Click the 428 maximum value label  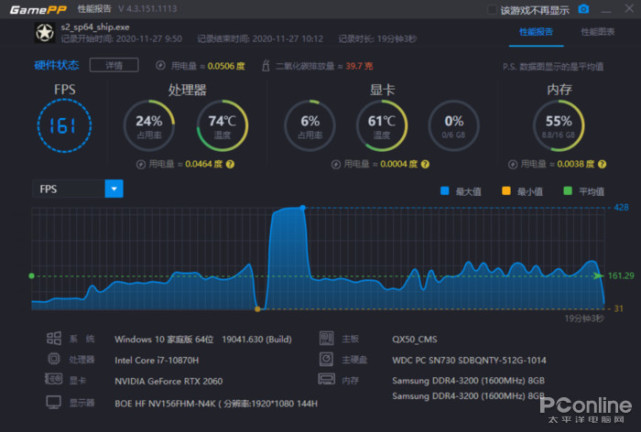[x=621, y=208]
